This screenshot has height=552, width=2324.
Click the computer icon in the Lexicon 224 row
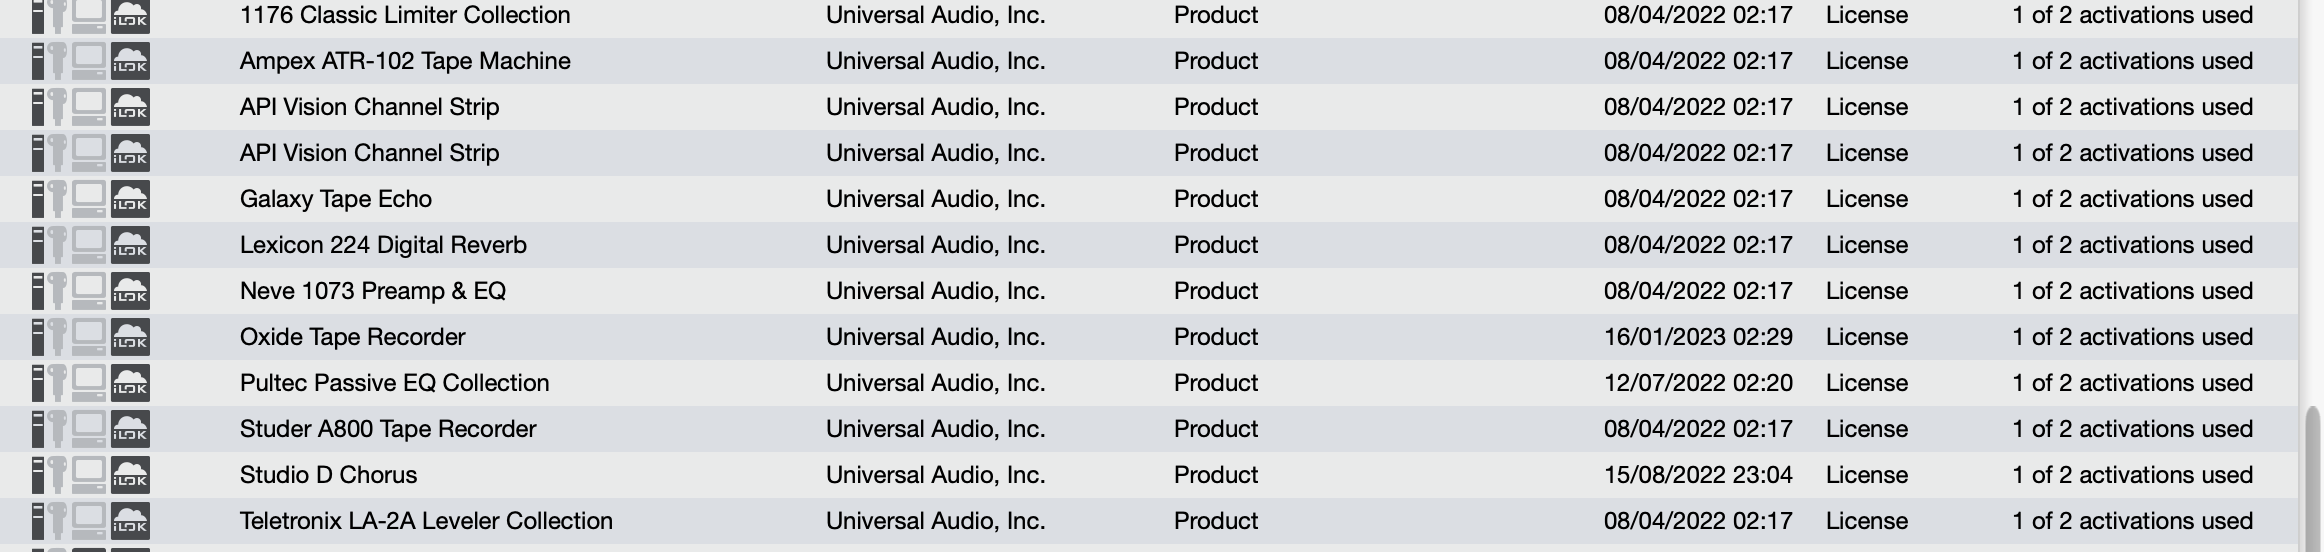pos(89,245)
